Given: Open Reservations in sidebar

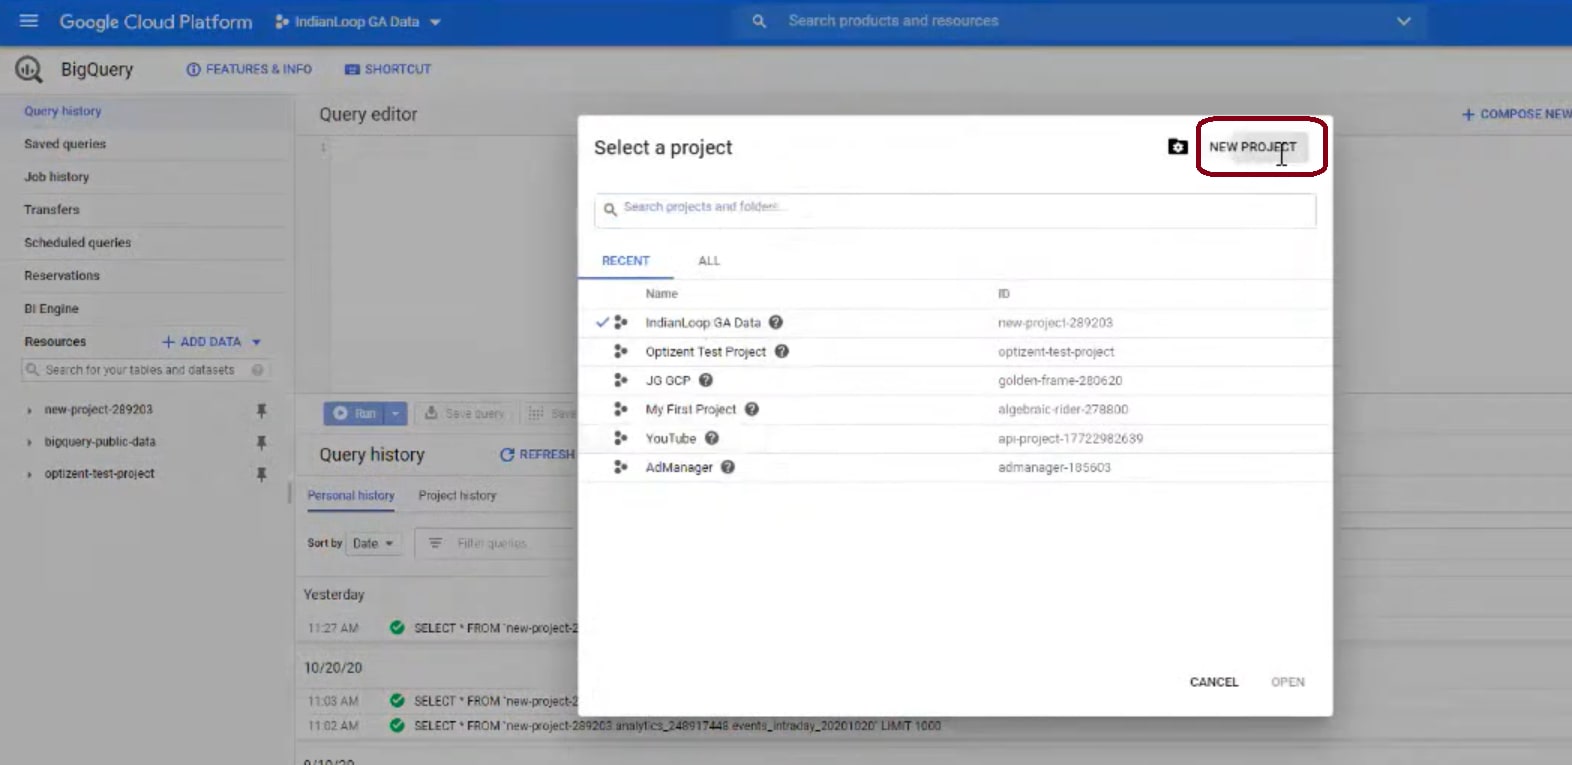Looking at the screenshot, I should (62, 276).
